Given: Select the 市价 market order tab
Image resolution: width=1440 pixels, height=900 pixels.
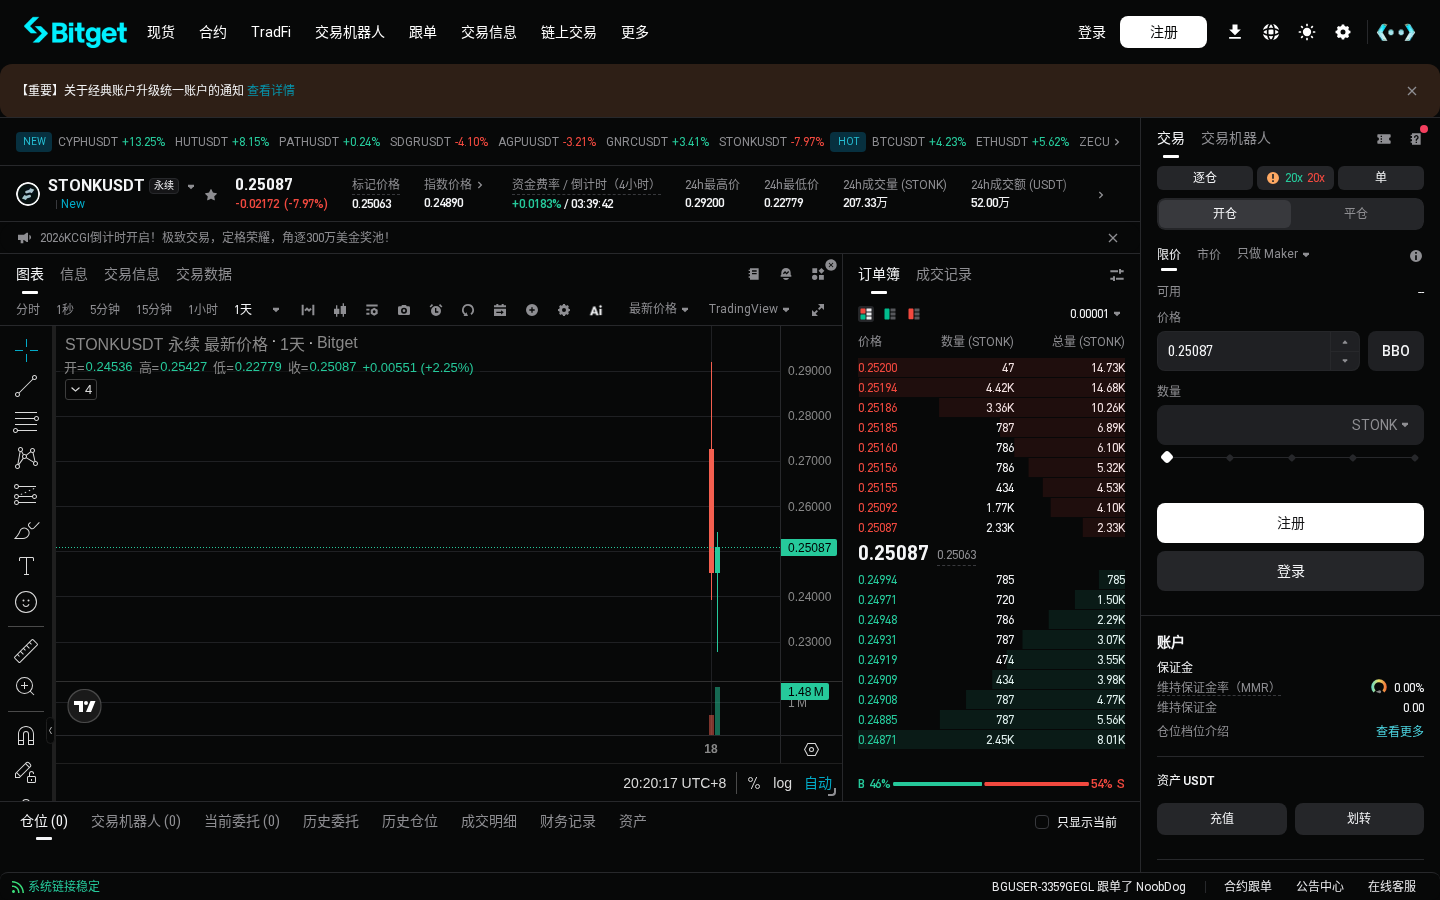Looking at the screenshot, I should 1209,254.
